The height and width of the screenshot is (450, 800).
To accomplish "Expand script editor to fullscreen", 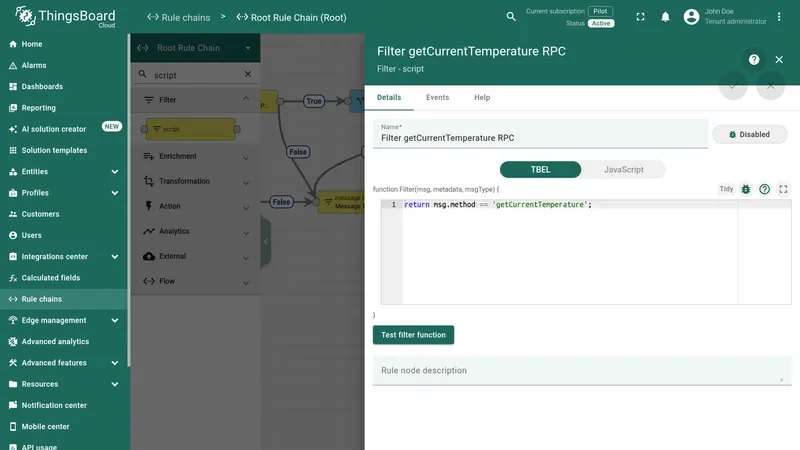I will 783,189.
